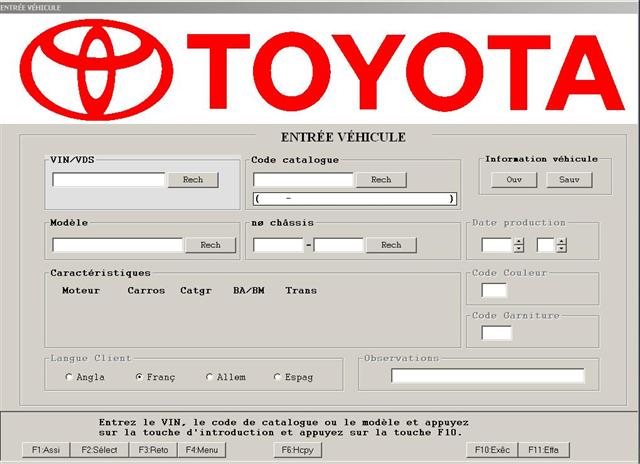Click the Observations text field

(x=488, y=375)
